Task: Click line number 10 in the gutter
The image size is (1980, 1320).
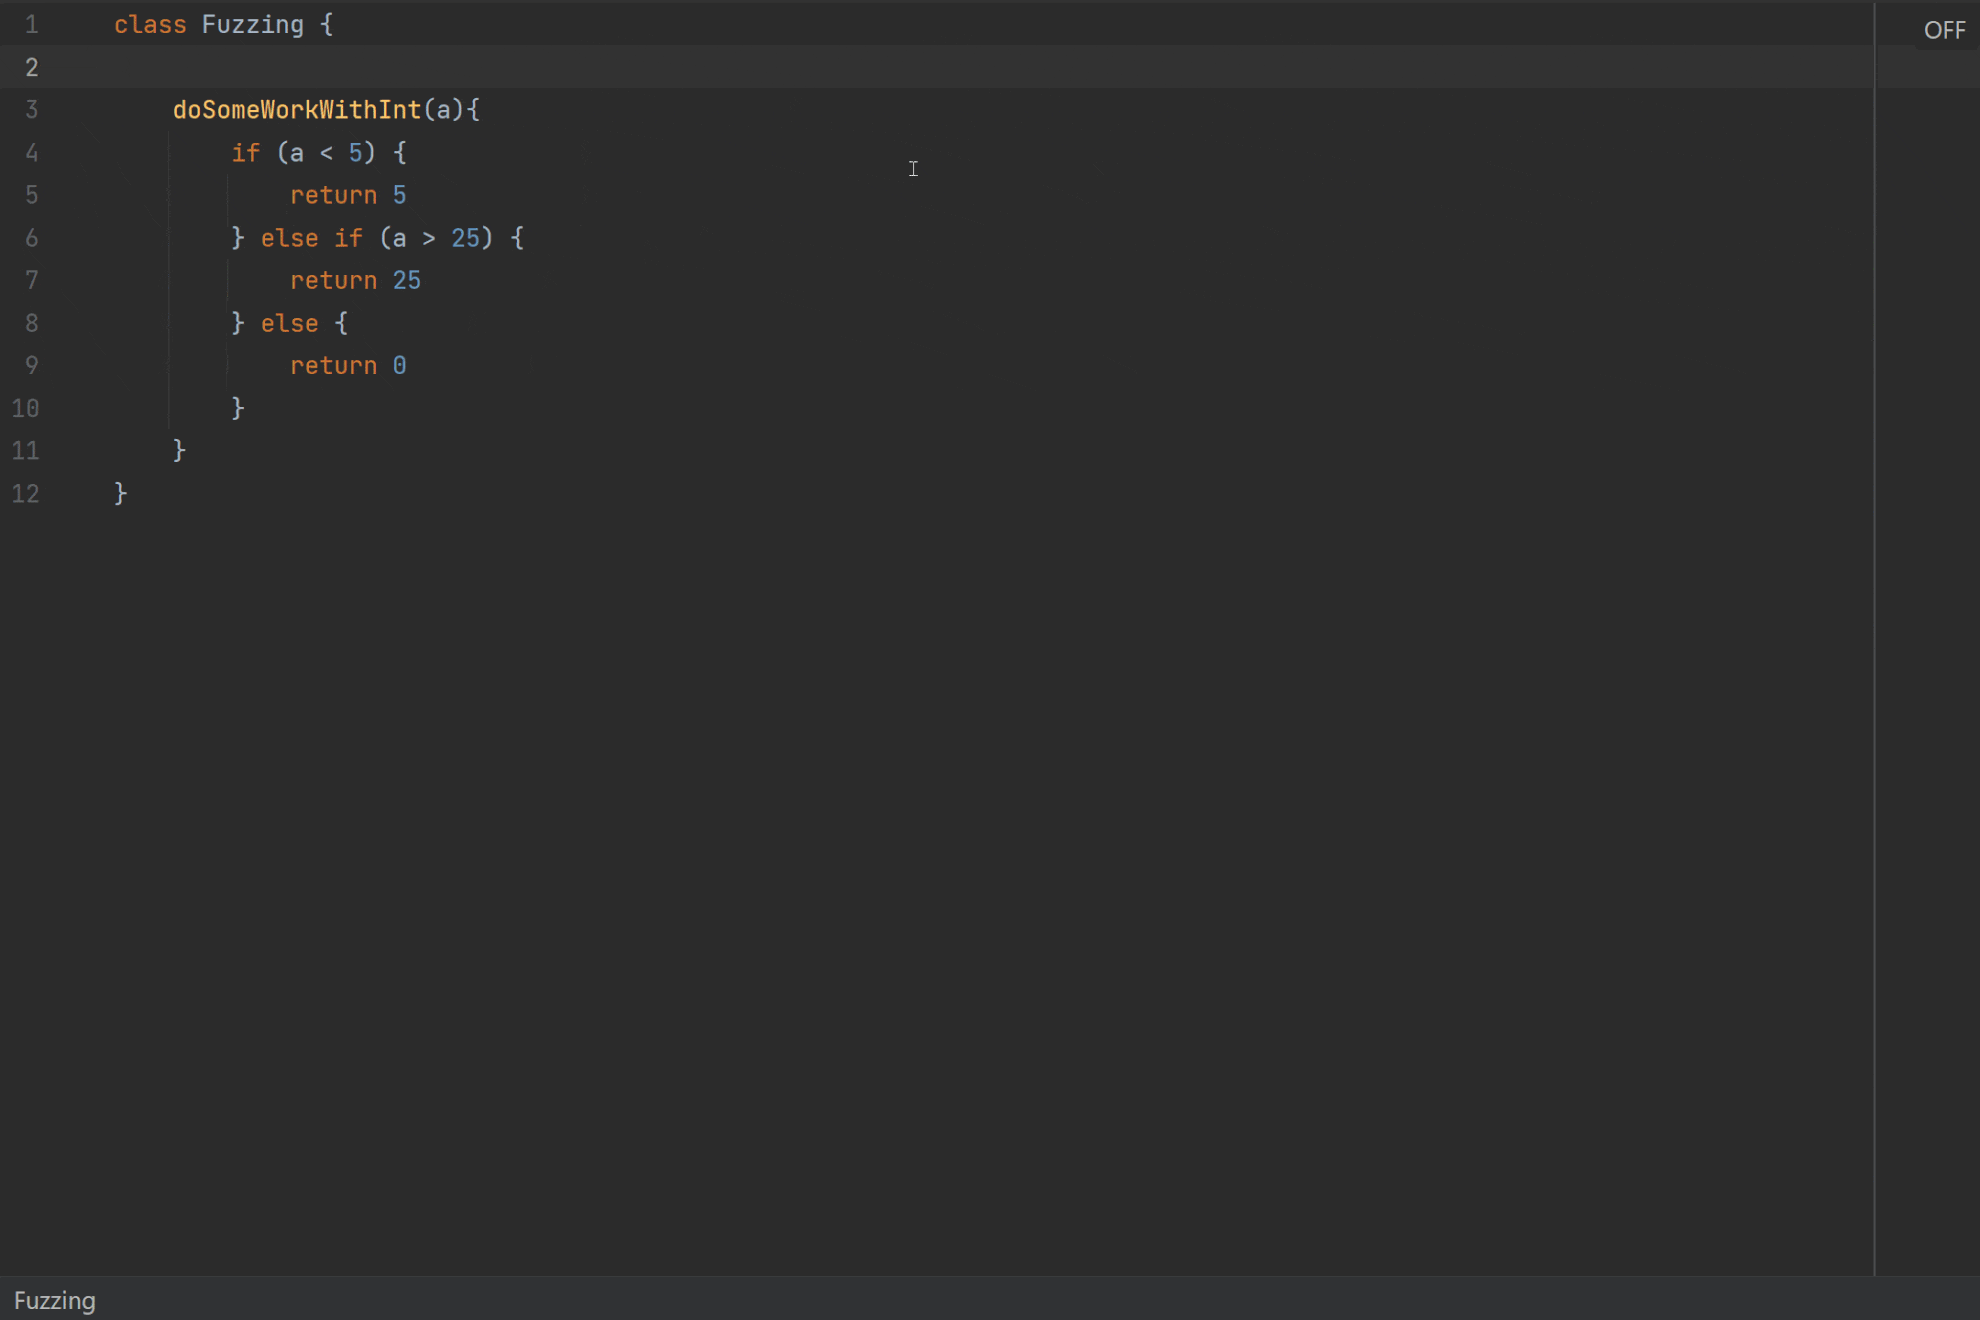Action: [x=25, y=408]
